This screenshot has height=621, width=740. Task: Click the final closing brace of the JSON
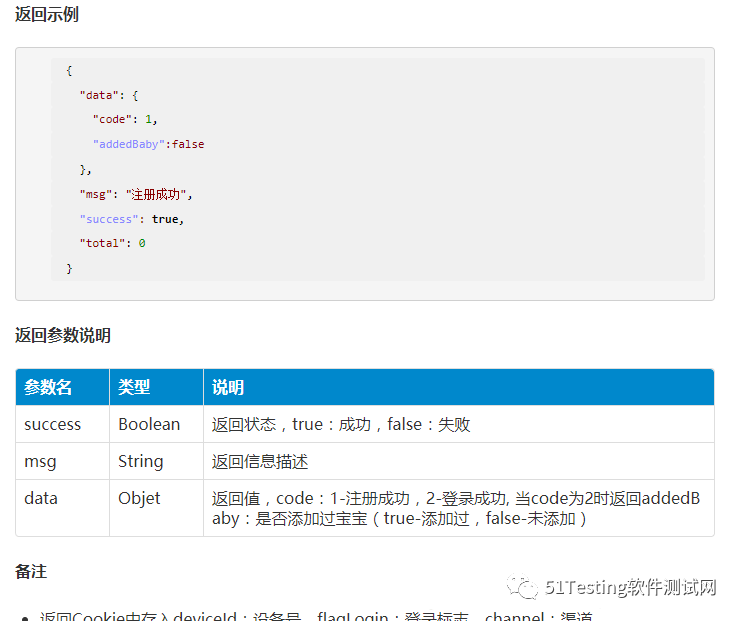pyautogui.click(x=69, y=269)
